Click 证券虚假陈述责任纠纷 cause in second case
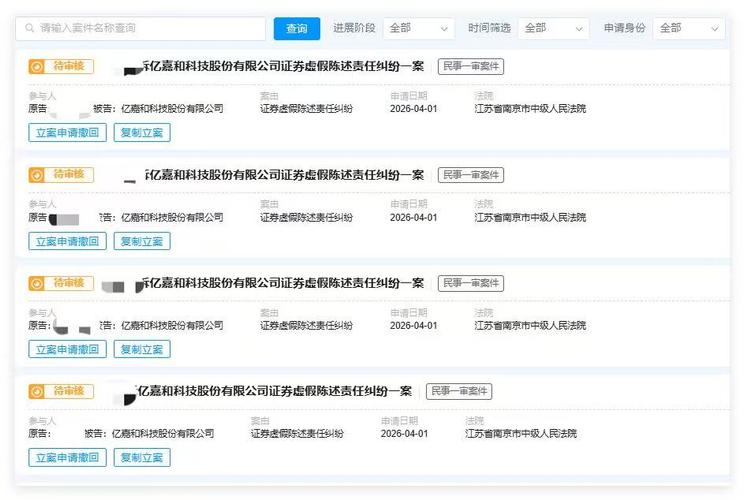 307,217
